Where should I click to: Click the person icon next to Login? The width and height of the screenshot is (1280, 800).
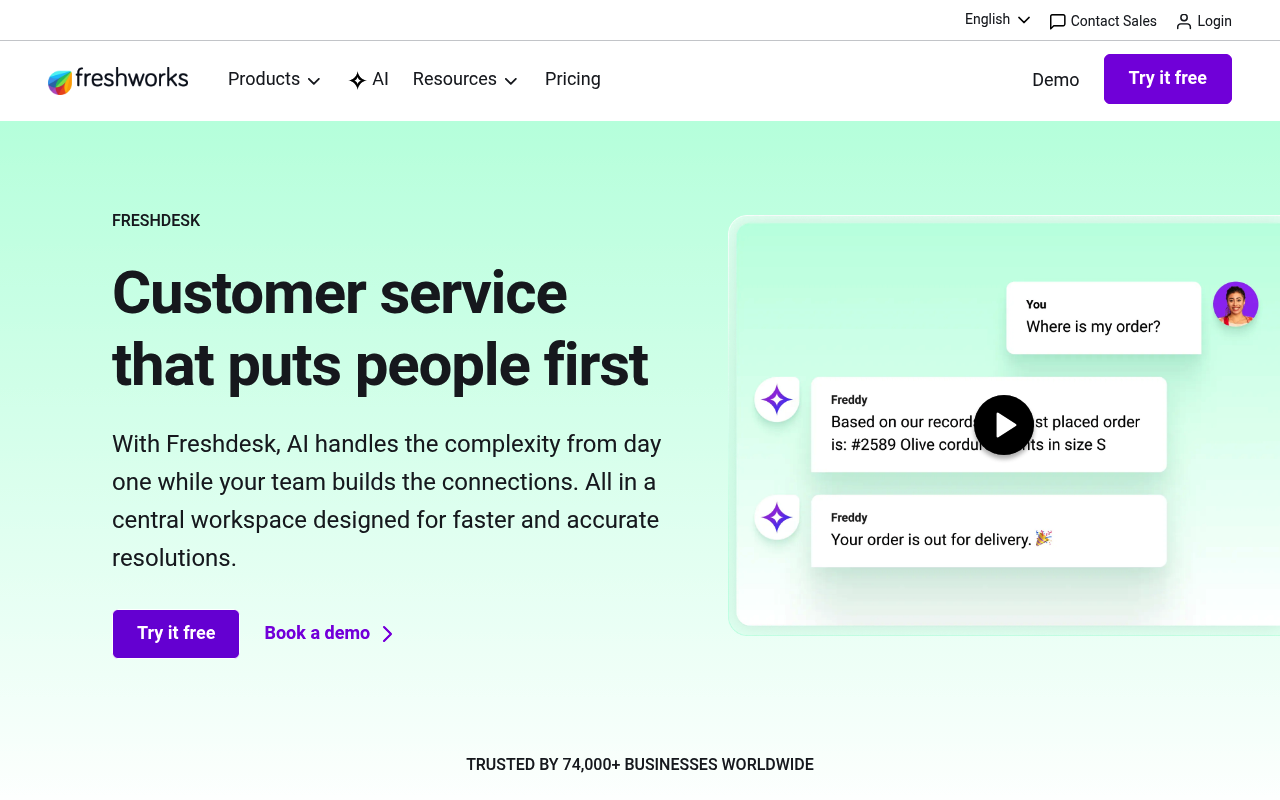click(x=1182, y=21)
